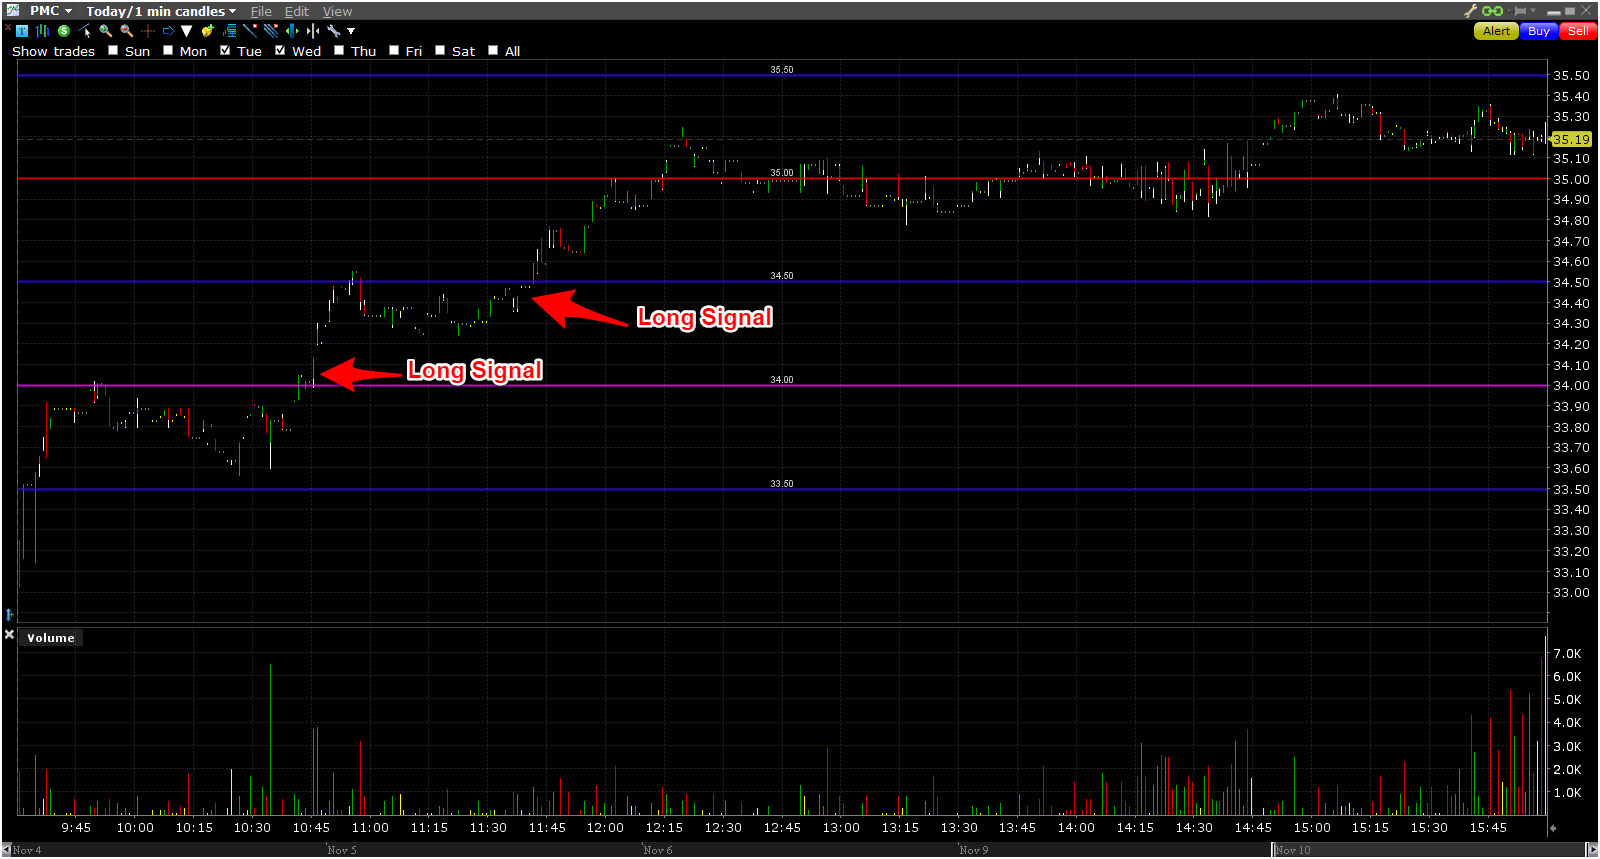The height and width of the screenshot is (859, 1600).
Task: Check the Mon show trades checkbox
Action: pos(168,50)
